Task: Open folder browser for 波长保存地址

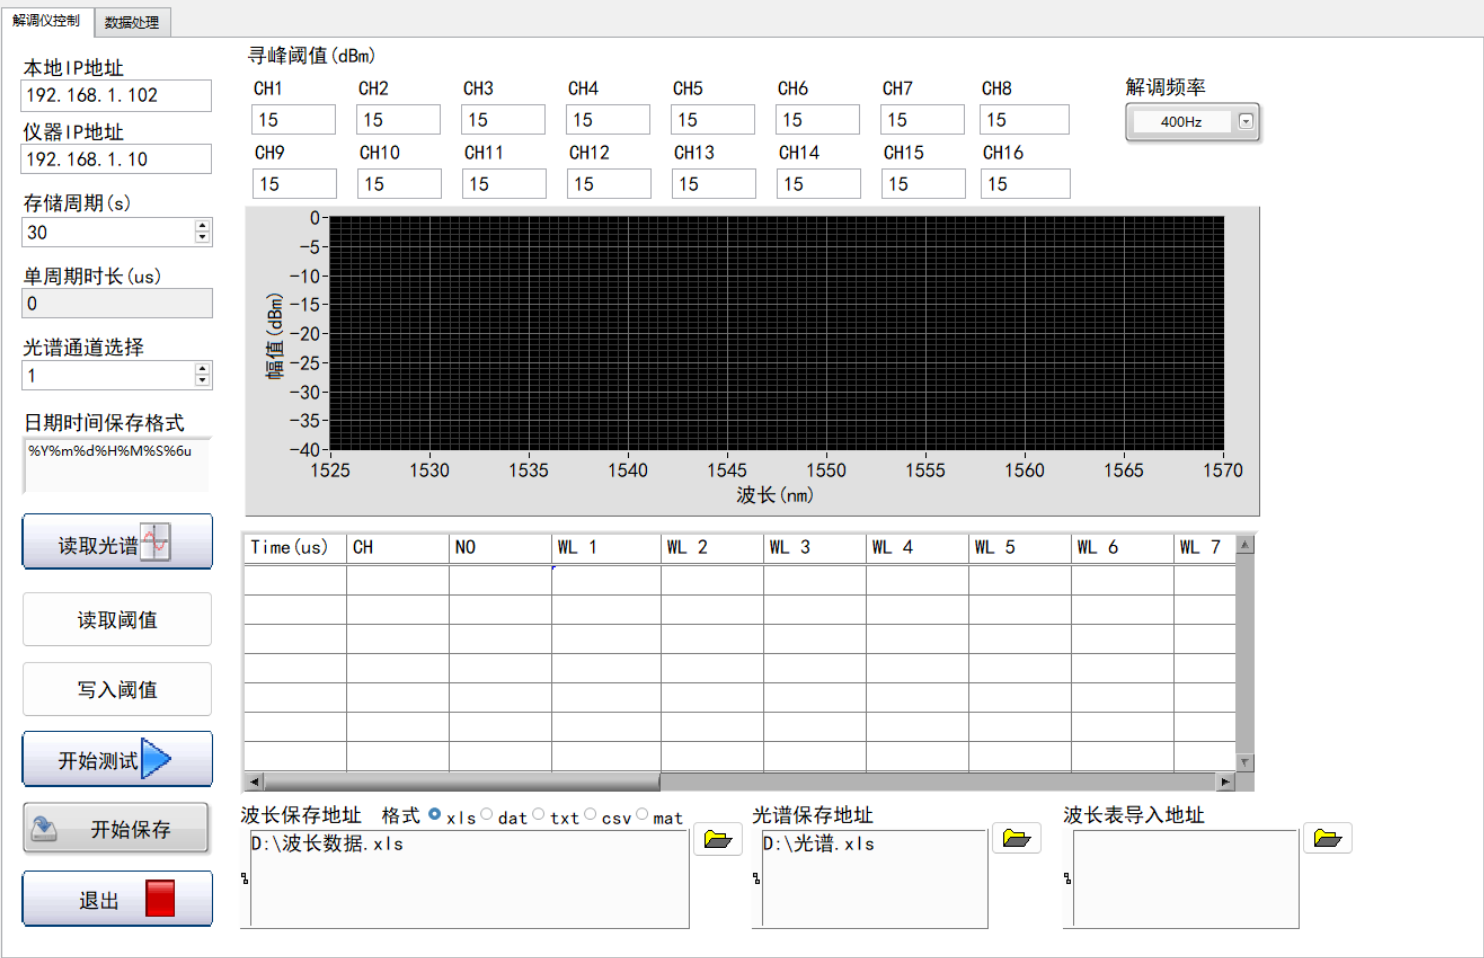Action: click(718, 839)
